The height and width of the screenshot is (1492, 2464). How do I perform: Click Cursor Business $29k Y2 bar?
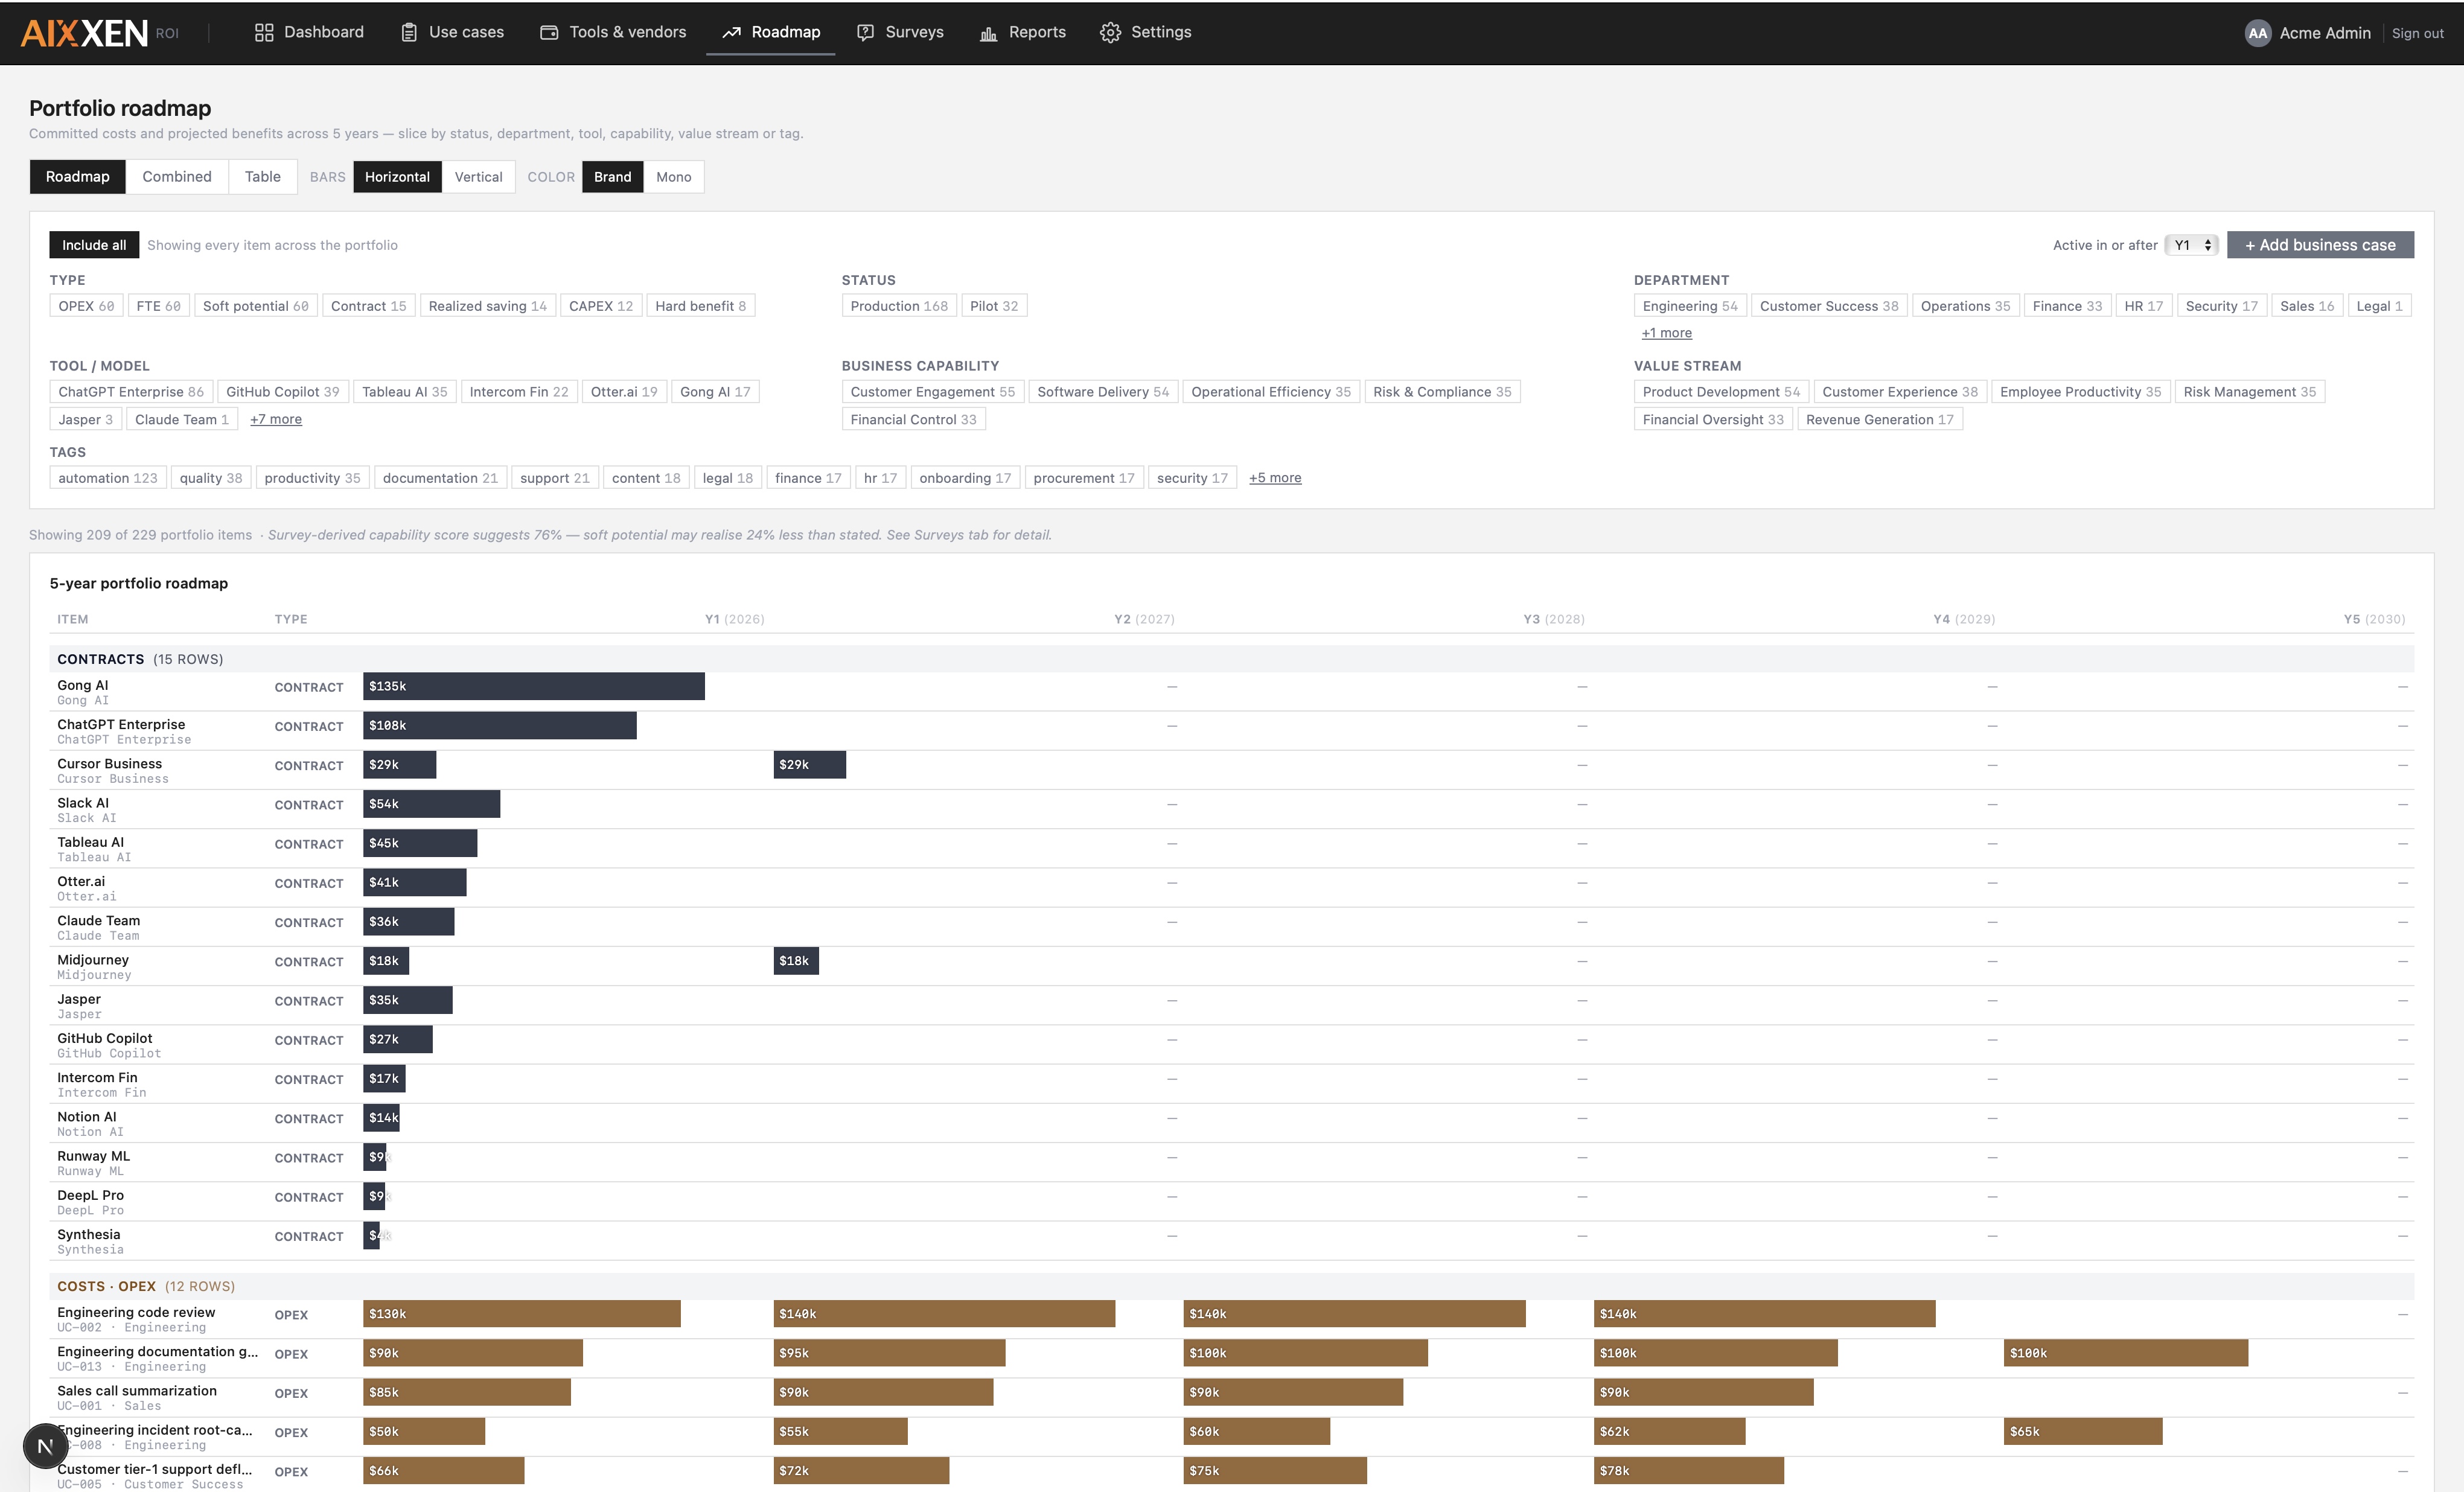pos(810,765)
